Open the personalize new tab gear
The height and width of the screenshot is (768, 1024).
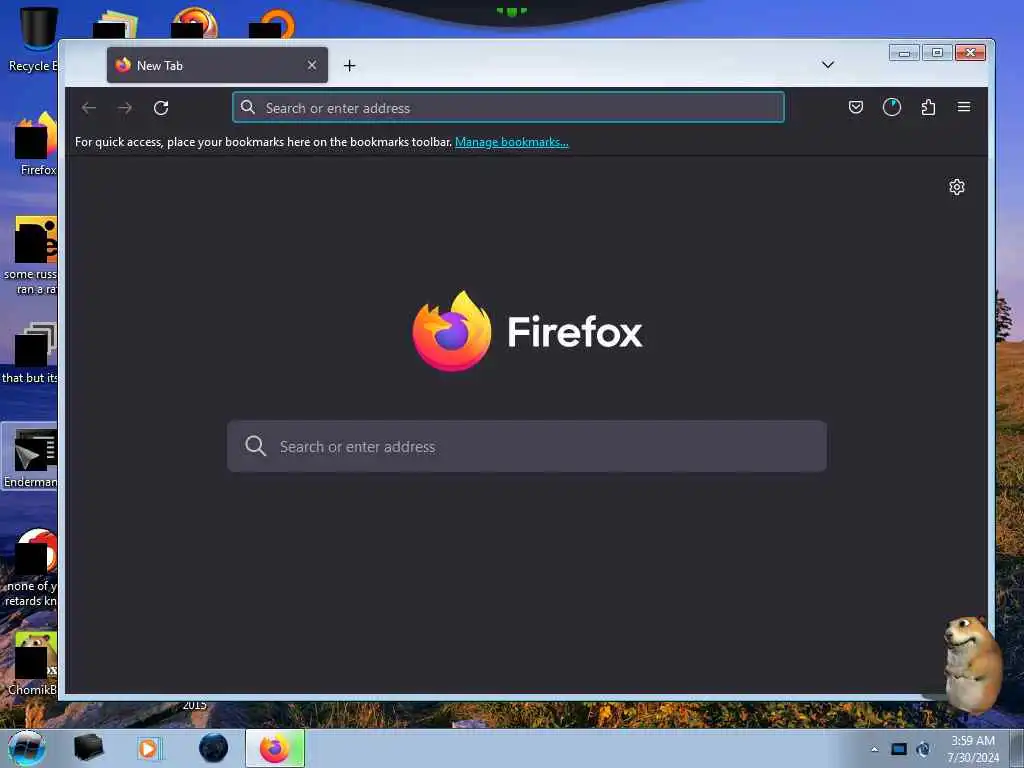[x=957, y=187]
